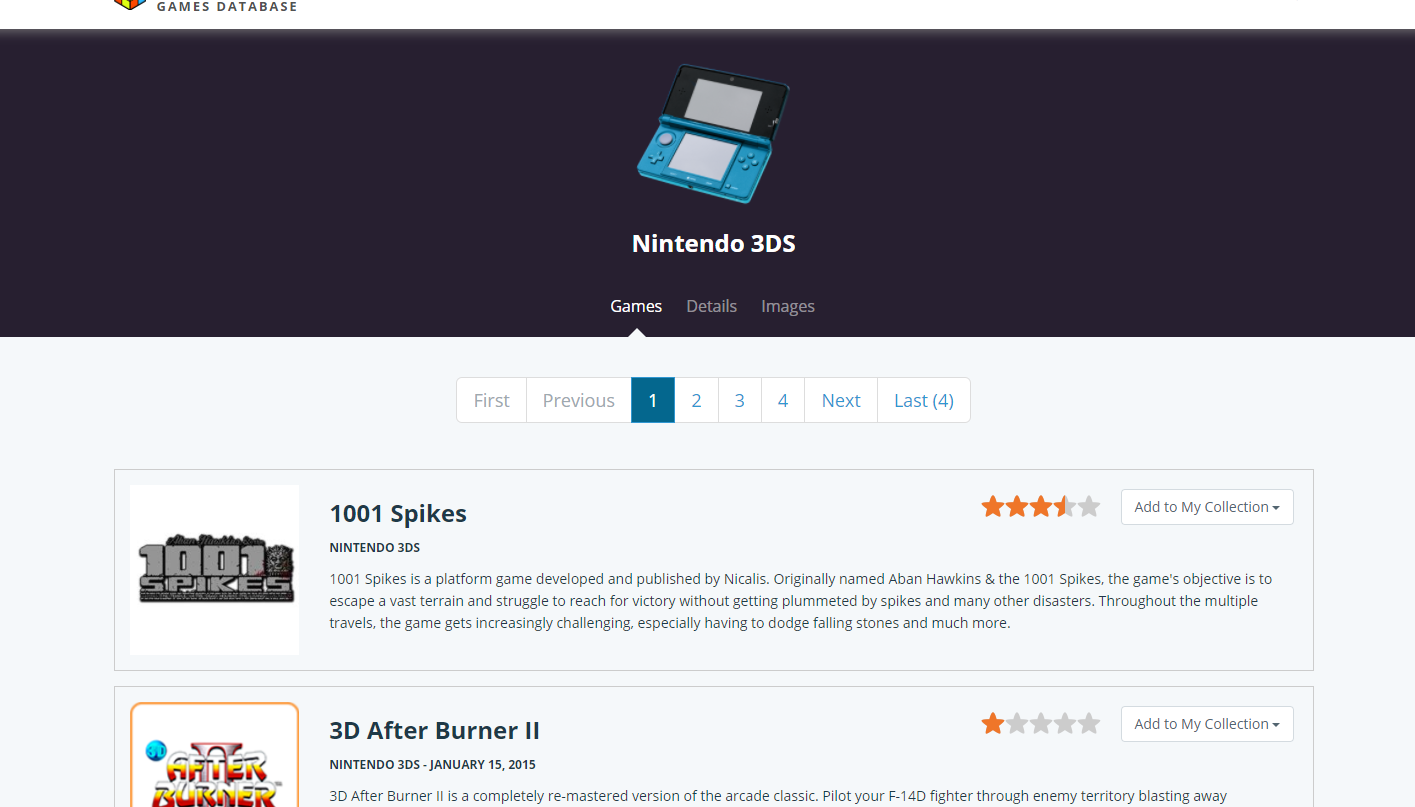Image resolution: width=1415 pixels, height=807 pixels.
Task: Expand Add to My Collection for 3D After Burner II
Action: [x=1207, y=724]
